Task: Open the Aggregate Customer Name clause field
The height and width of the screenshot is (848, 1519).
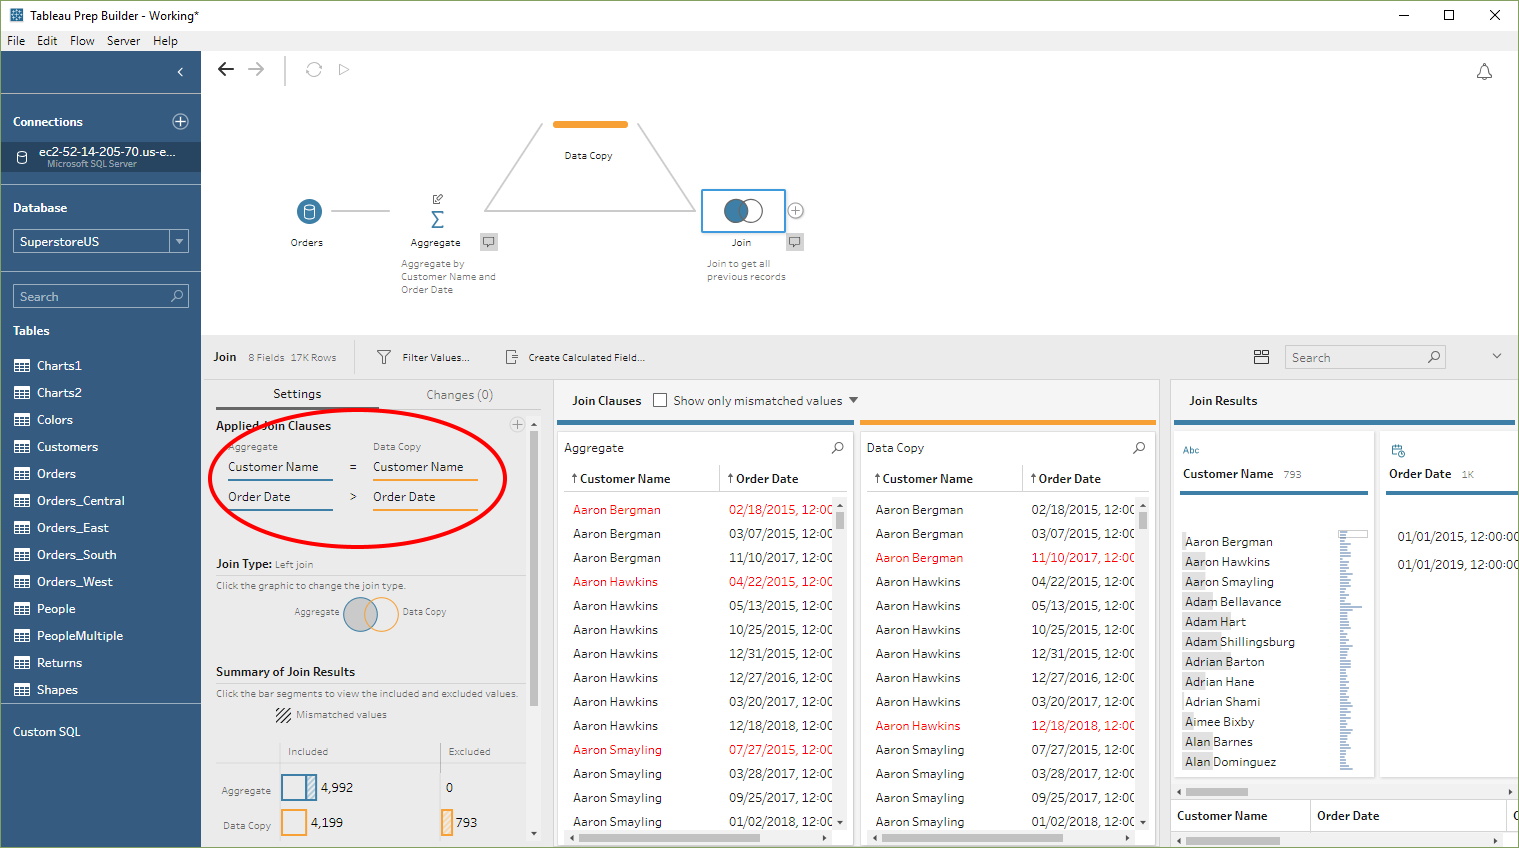Action: point(280,468)
